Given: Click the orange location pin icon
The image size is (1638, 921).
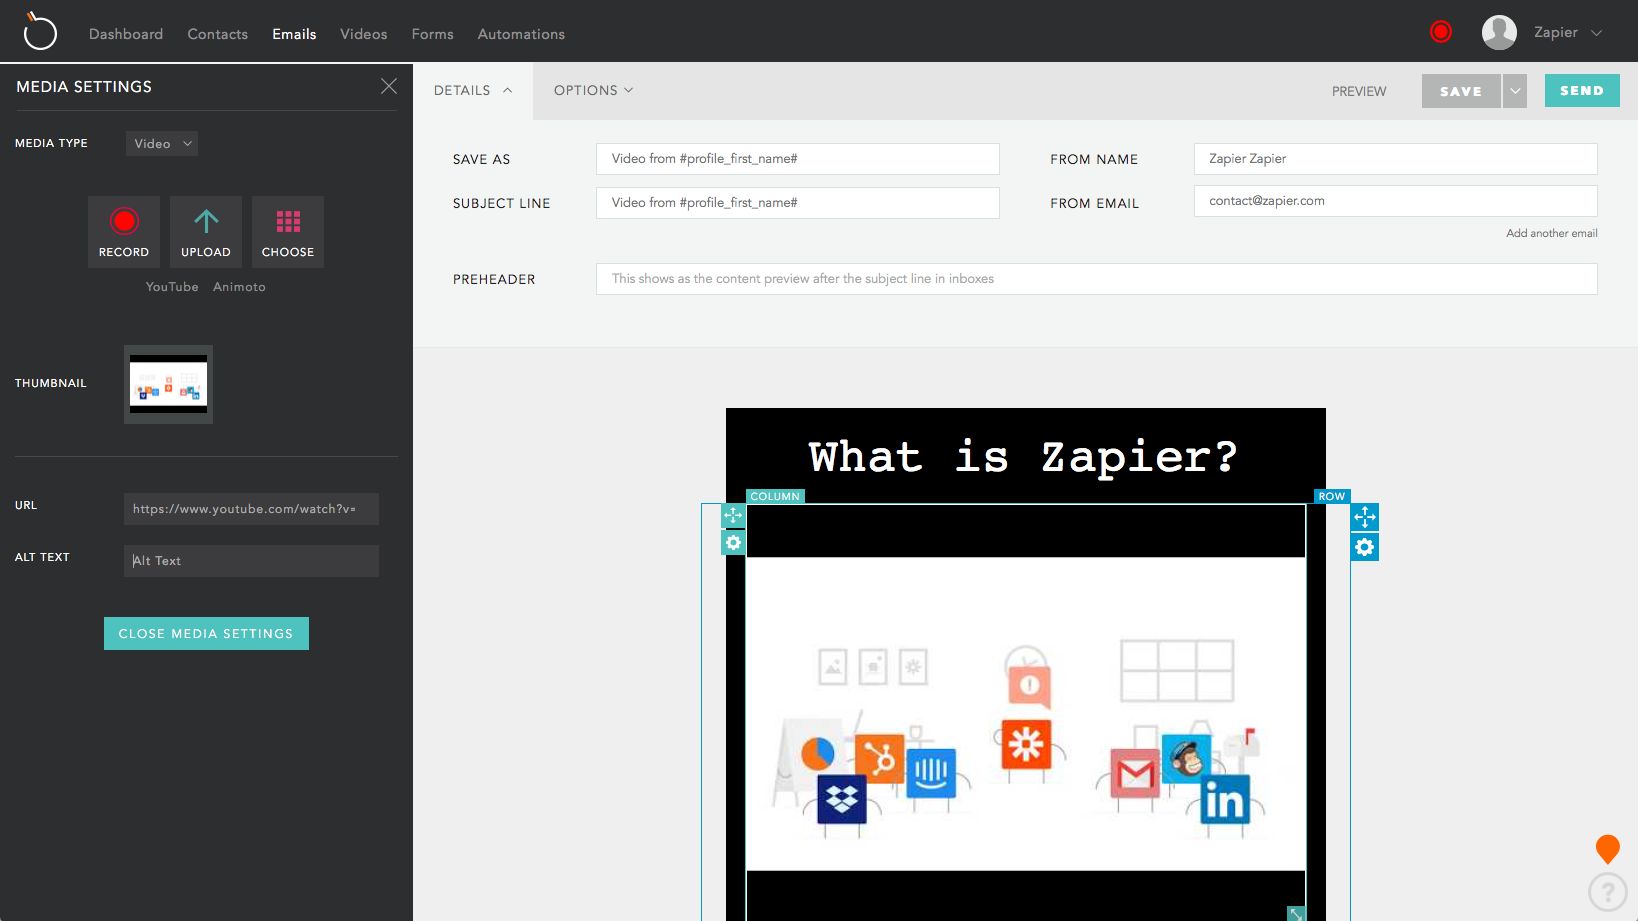Looking at the screenshot, I should coord(1607,849).
